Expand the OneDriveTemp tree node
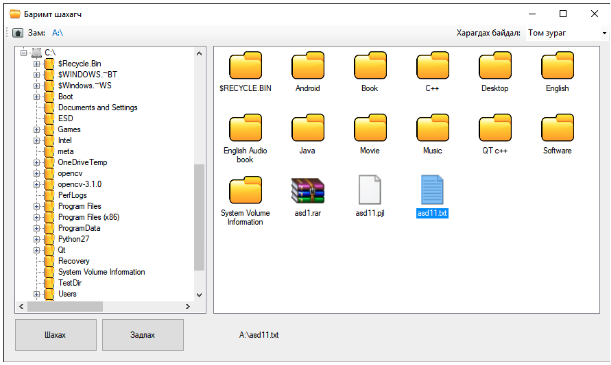The image size is (611, 365). [x=37, y=162]
